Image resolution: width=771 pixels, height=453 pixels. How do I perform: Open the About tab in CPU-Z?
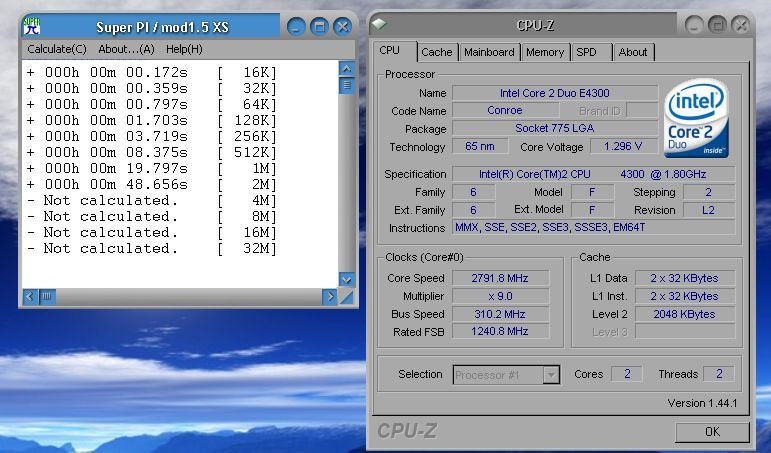633,52
